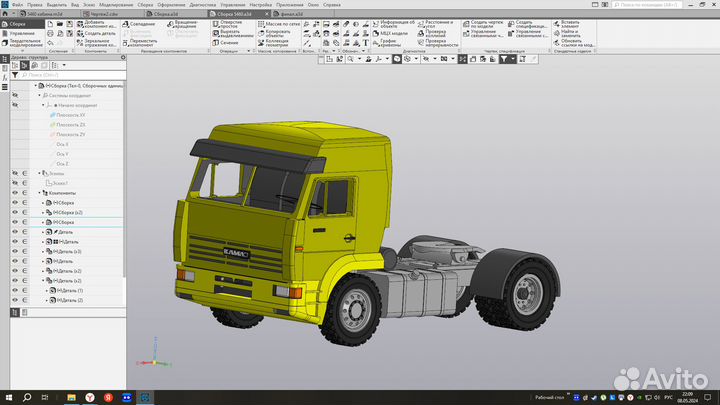Image resolution: width=720 pixels, height=405 pixels.
Task: Toggle visibility eye for Эскизы row
Action: click(x=15, y=173)
